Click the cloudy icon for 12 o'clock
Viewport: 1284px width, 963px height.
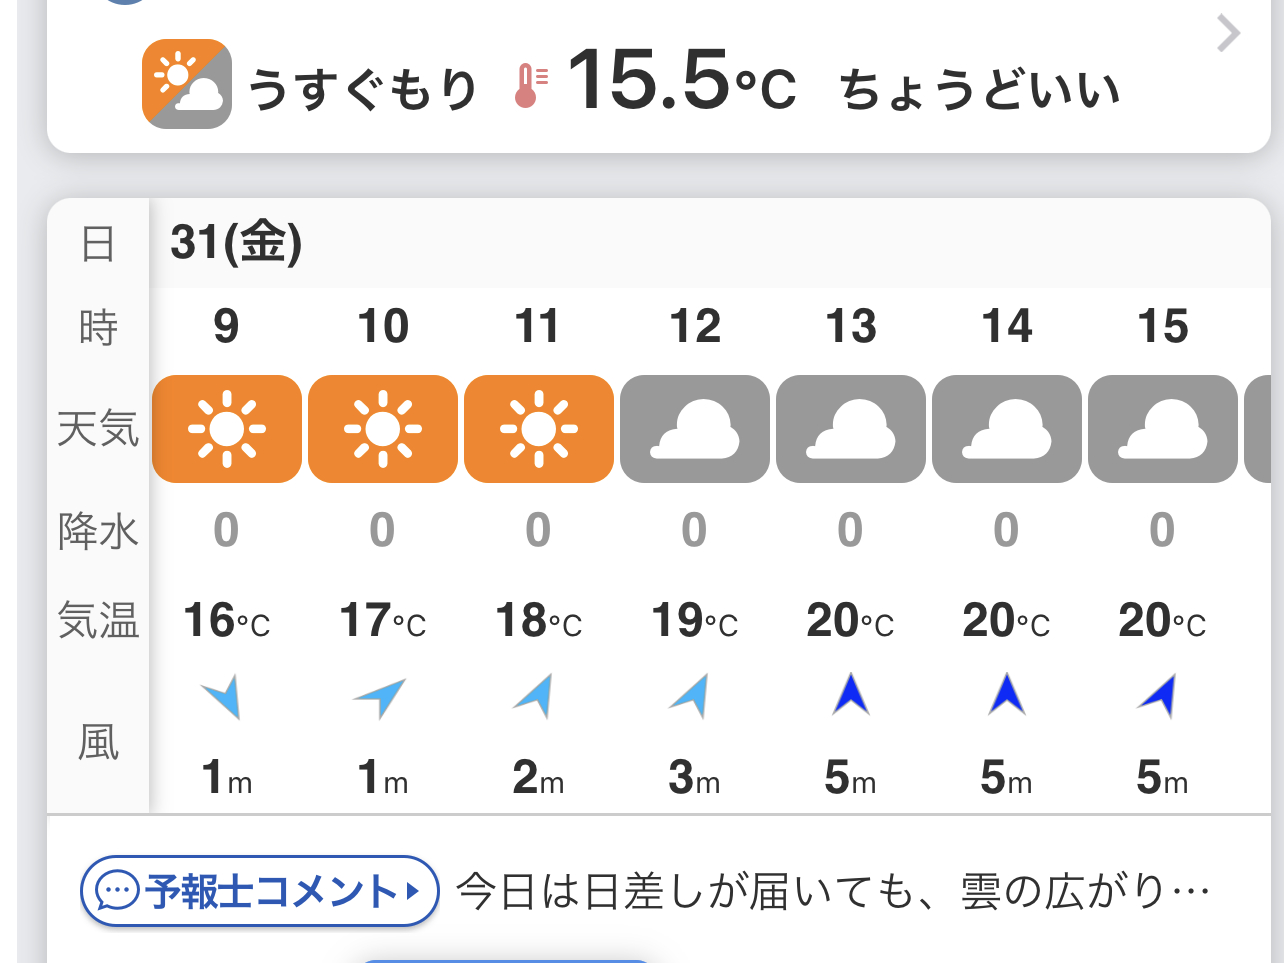click(x=695, y=429)
